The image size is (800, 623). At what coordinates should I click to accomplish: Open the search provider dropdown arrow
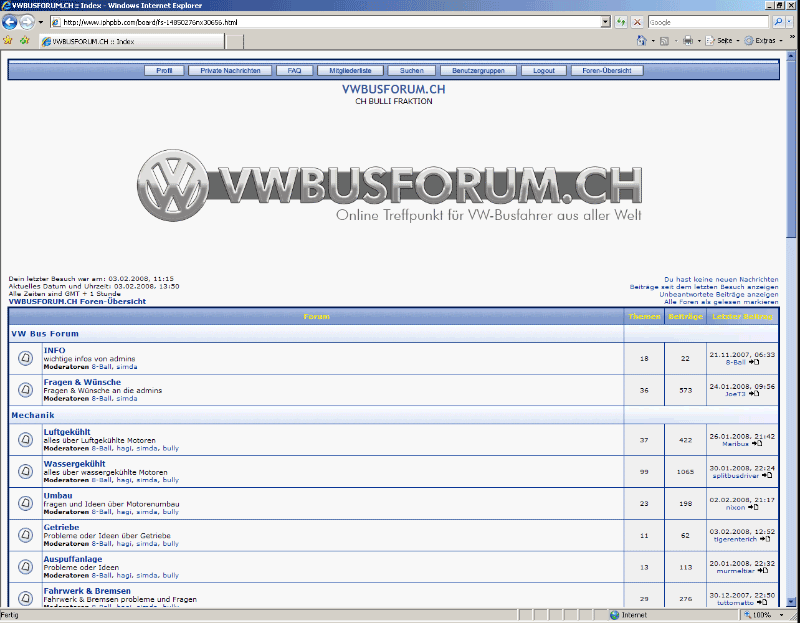(x=790, y=22)
